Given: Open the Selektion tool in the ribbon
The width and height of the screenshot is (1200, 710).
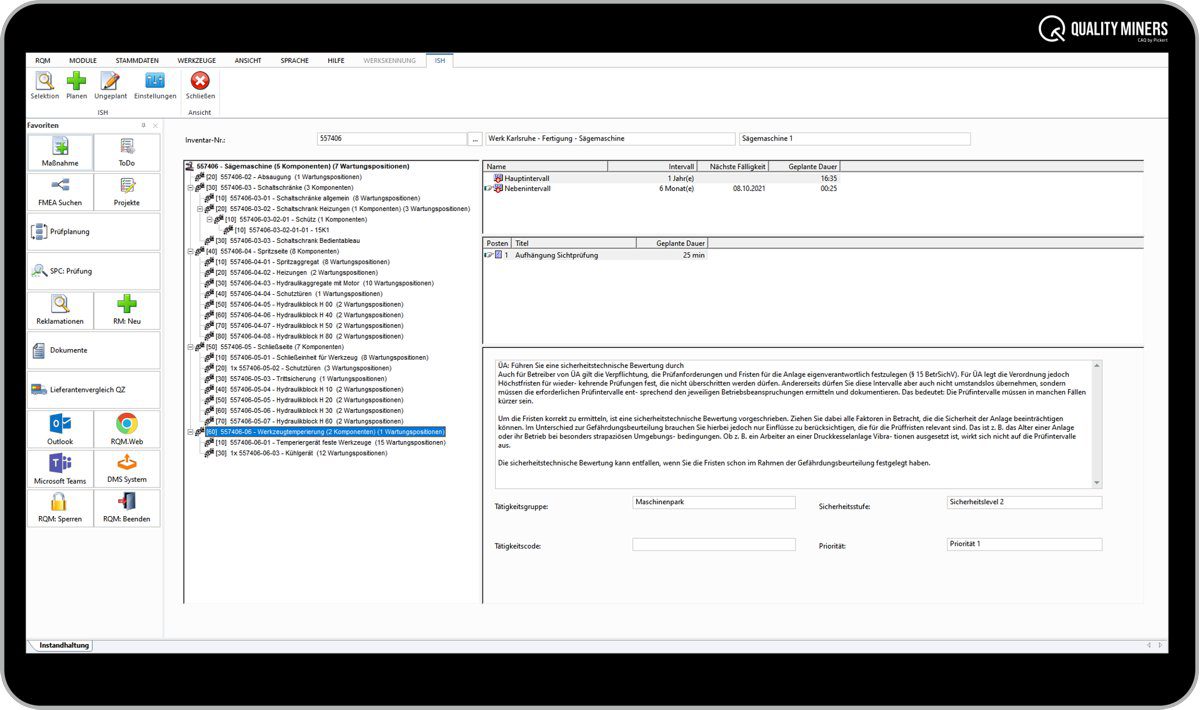Looking at the screenshot, I should click(x=44, y=85).
